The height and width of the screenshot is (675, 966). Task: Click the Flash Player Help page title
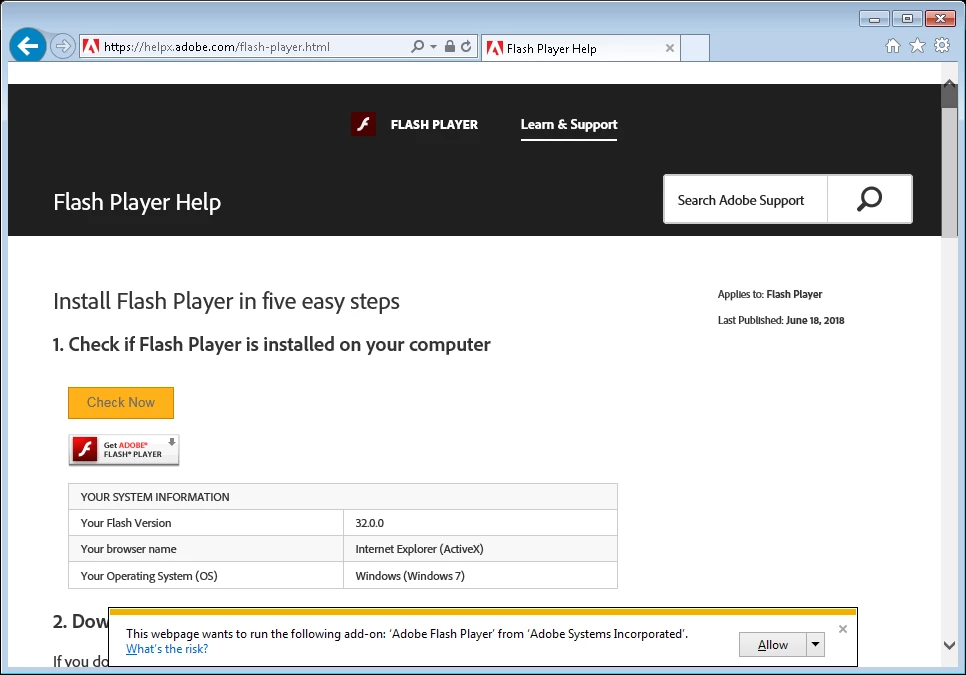coord(137,203)
